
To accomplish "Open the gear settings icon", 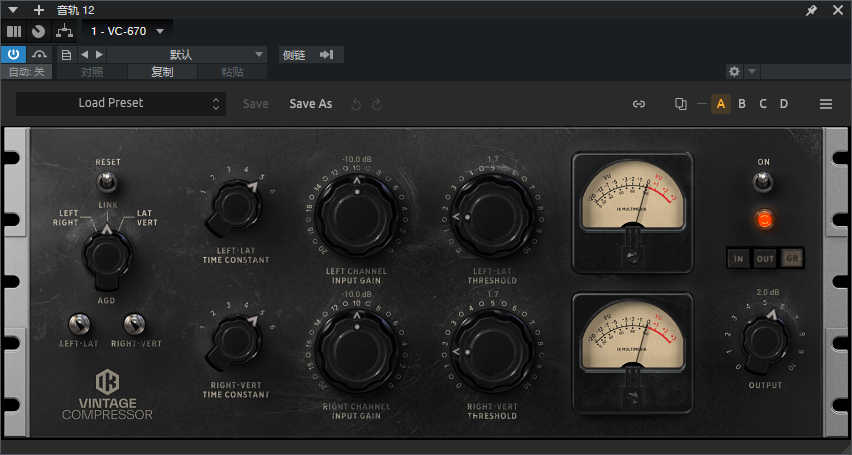I will pyautogui.click(x=734, y=71).
